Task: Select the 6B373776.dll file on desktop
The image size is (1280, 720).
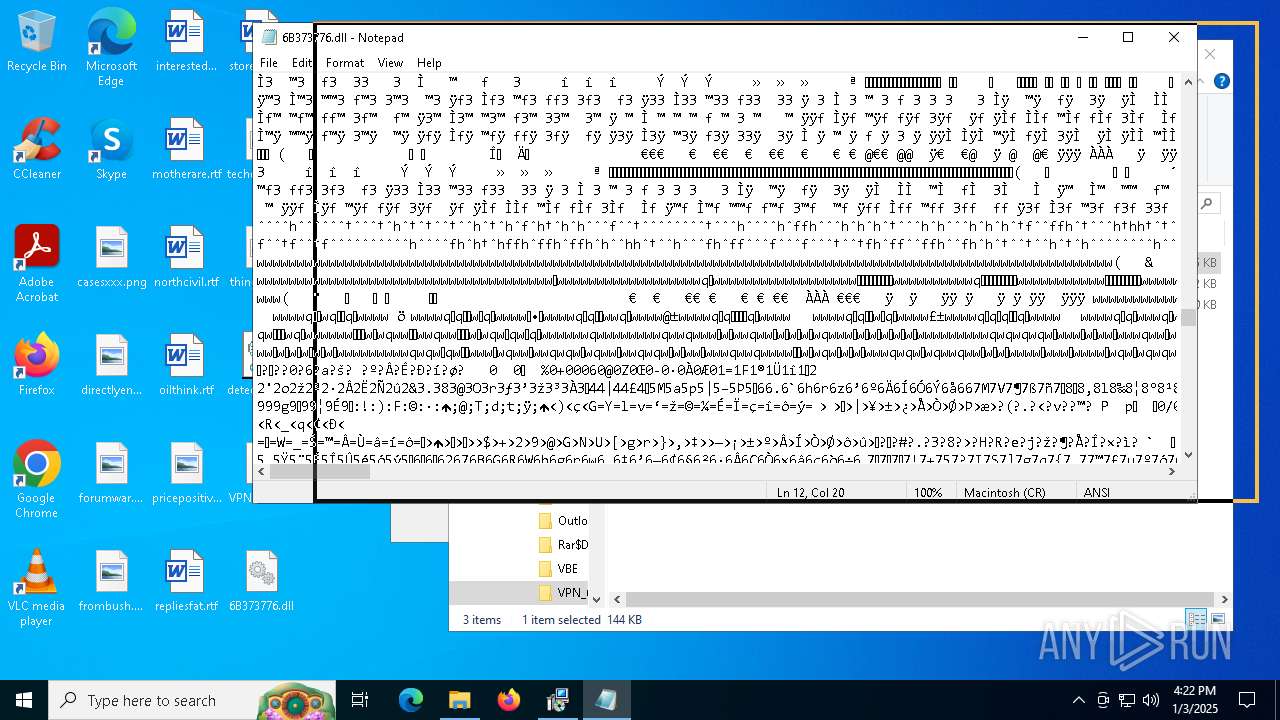Action: click(261, 581)
